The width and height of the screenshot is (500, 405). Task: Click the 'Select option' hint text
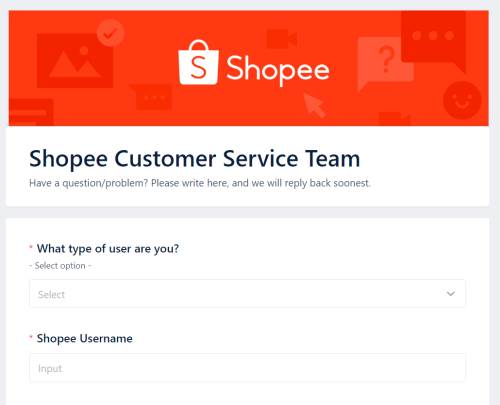tap(60, 266)
